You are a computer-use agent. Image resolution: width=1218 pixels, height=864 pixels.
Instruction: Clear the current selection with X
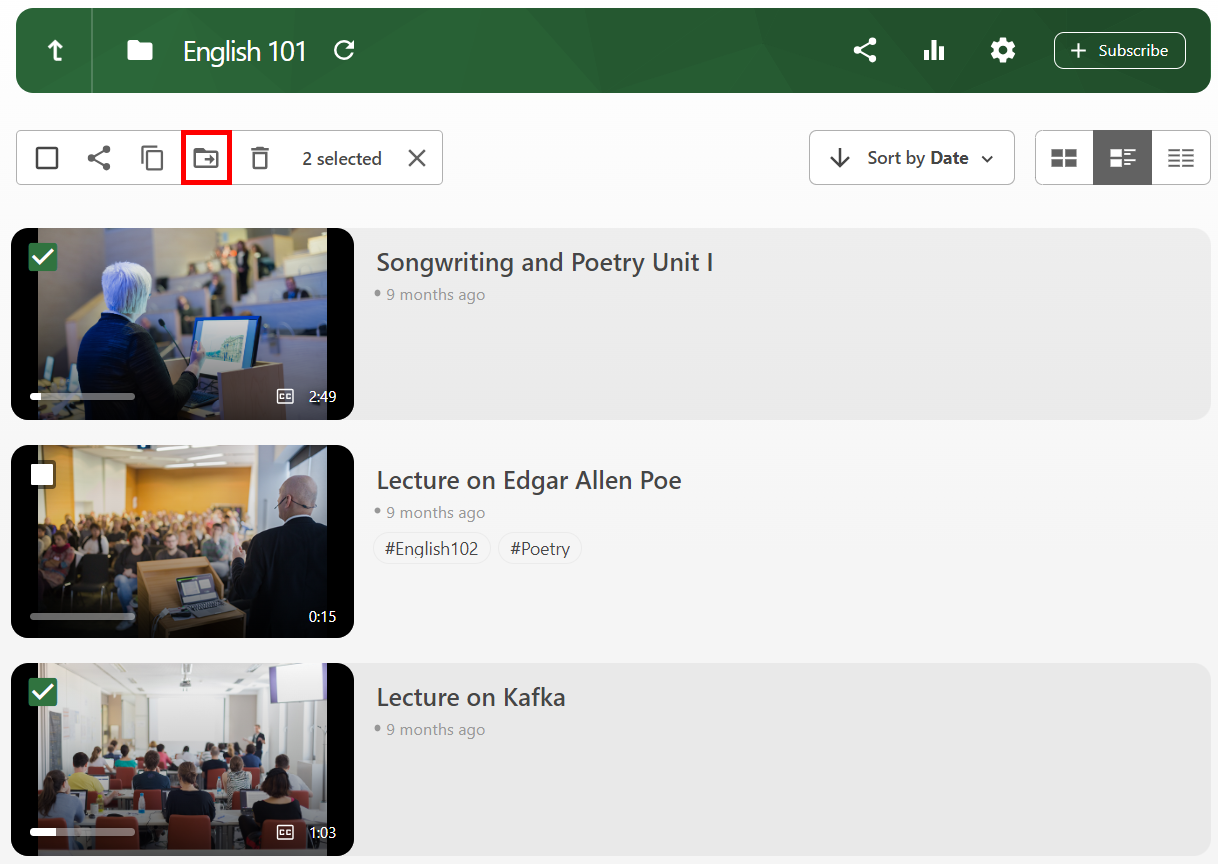pyautogui.click(x=417, y=158)
